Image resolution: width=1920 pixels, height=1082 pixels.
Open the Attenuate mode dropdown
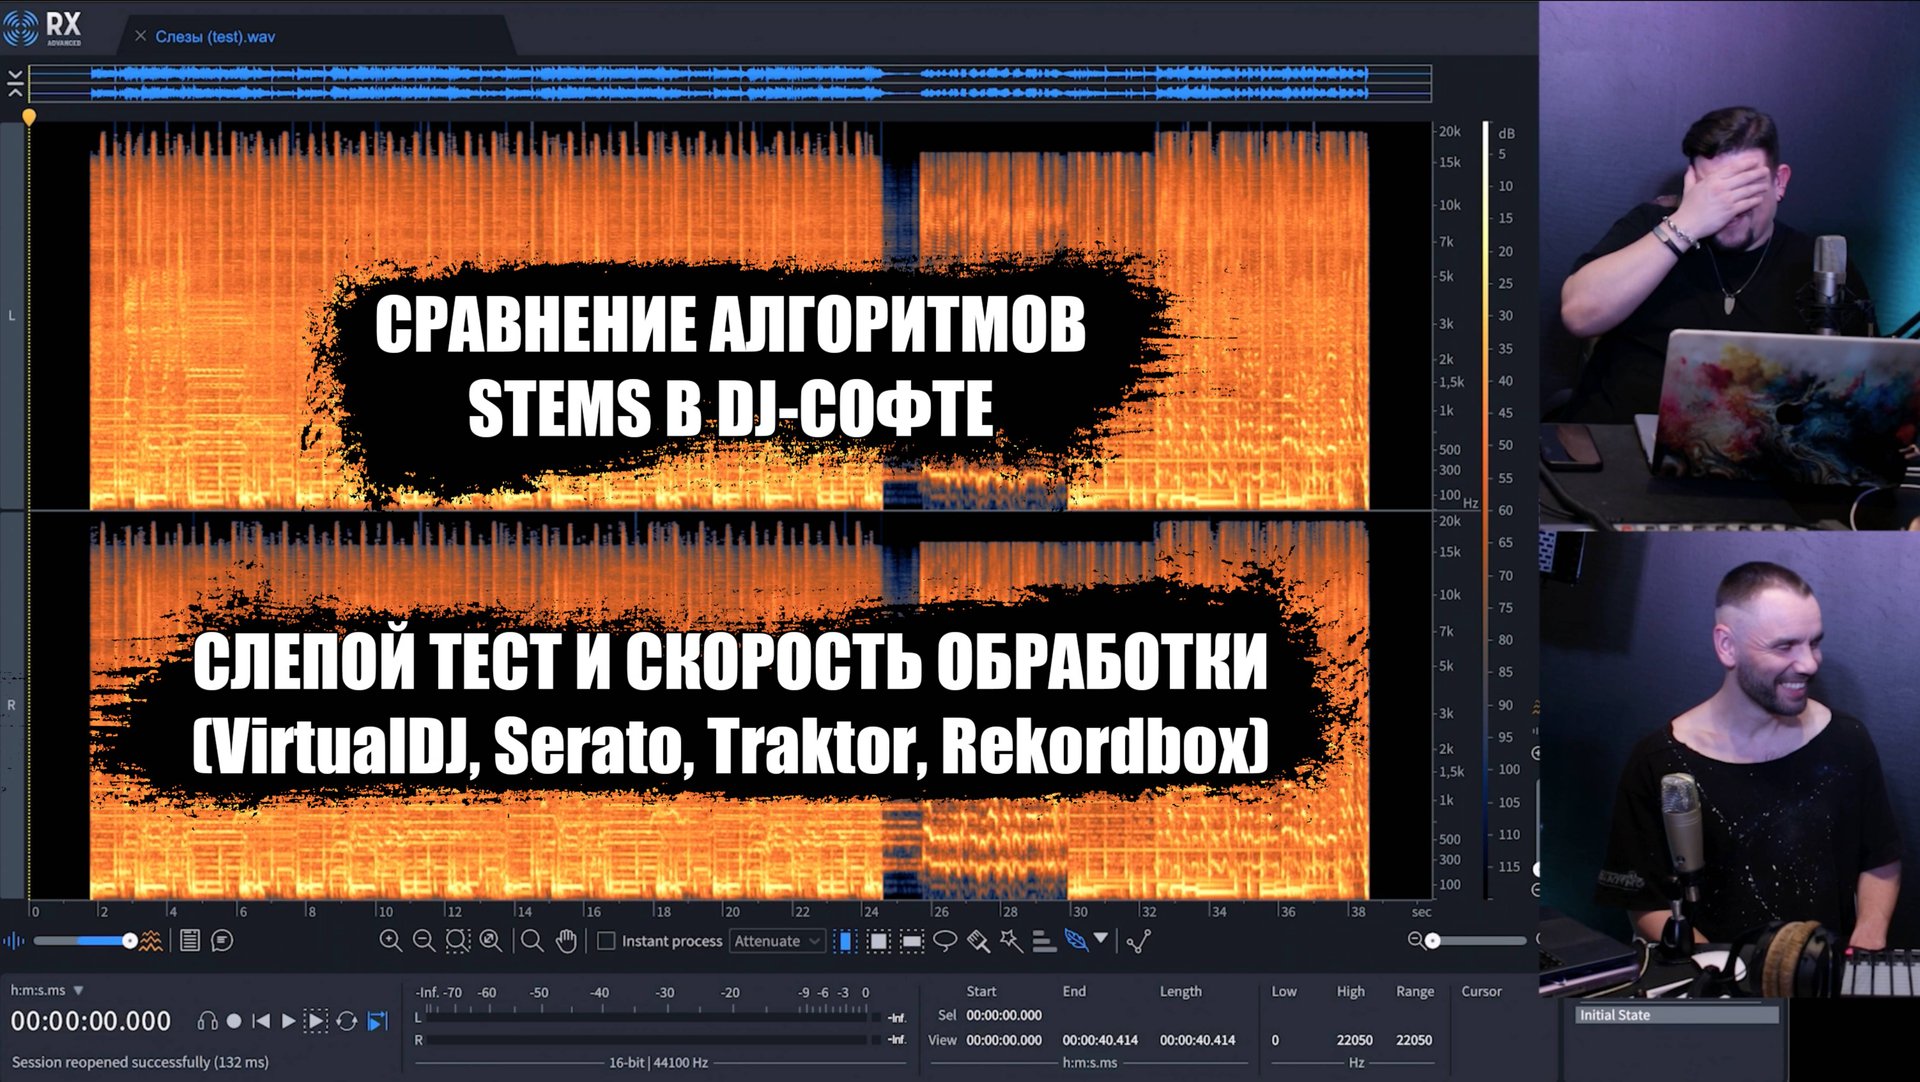point(776,941)
